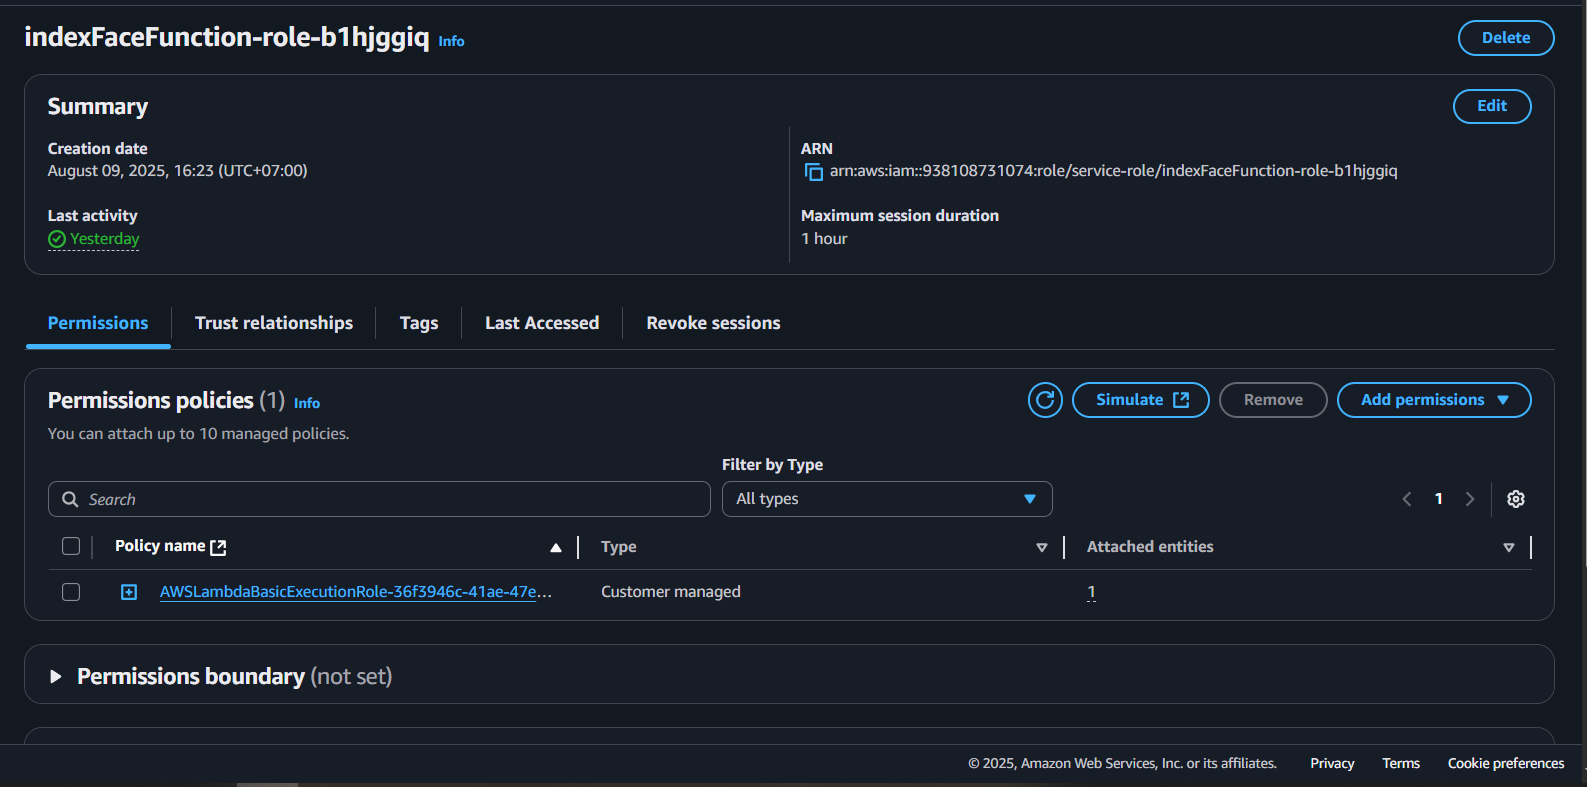
Task: Select the ARN text value
Action: [1114, 171]
